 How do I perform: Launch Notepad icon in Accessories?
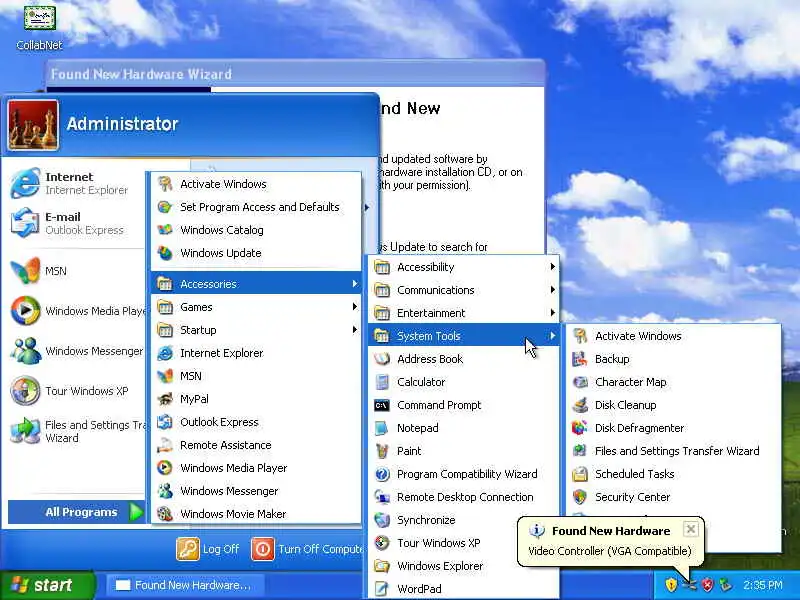point(382,428)
